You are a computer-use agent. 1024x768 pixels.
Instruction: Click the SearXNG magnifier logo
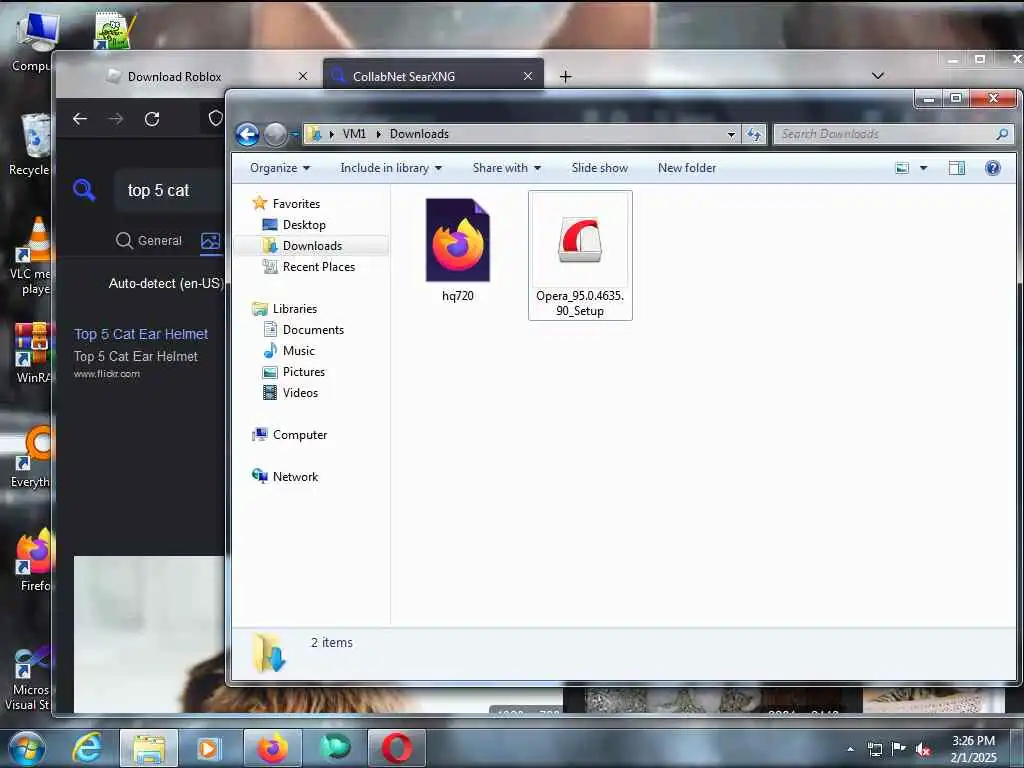click(x=84, y=190)
